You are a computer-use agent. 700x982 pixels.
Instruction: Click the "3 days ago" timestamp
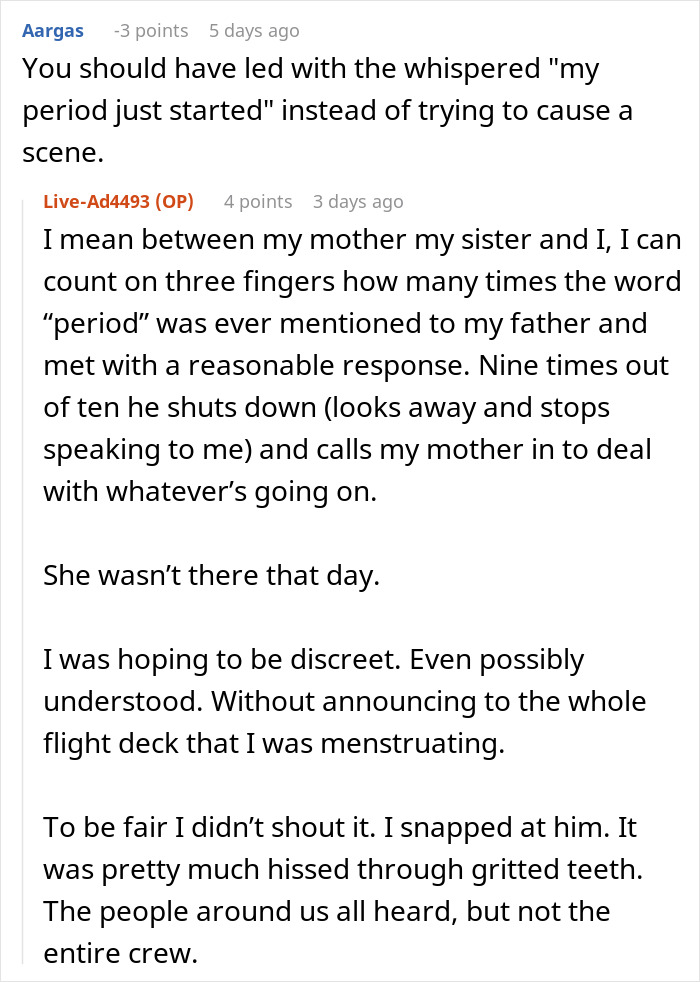pyautogui.click(x=357, y=202)
